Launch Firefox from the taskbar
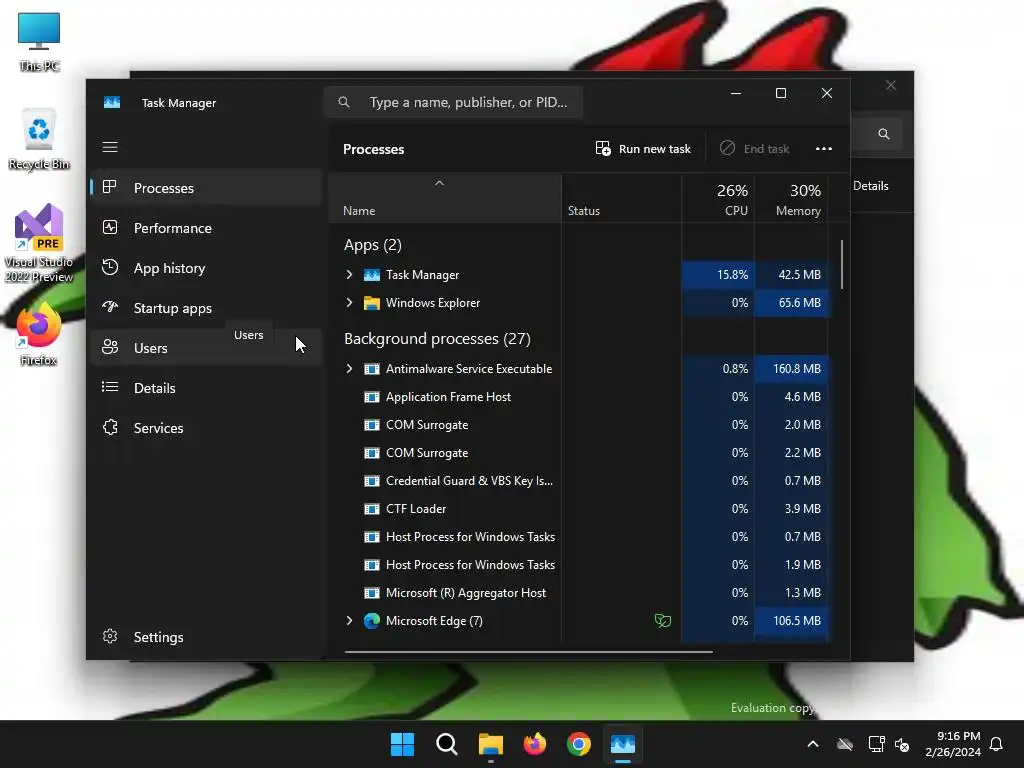This screenshot has height=768, width=1024. pyautogui.click(x=535, y=744)
